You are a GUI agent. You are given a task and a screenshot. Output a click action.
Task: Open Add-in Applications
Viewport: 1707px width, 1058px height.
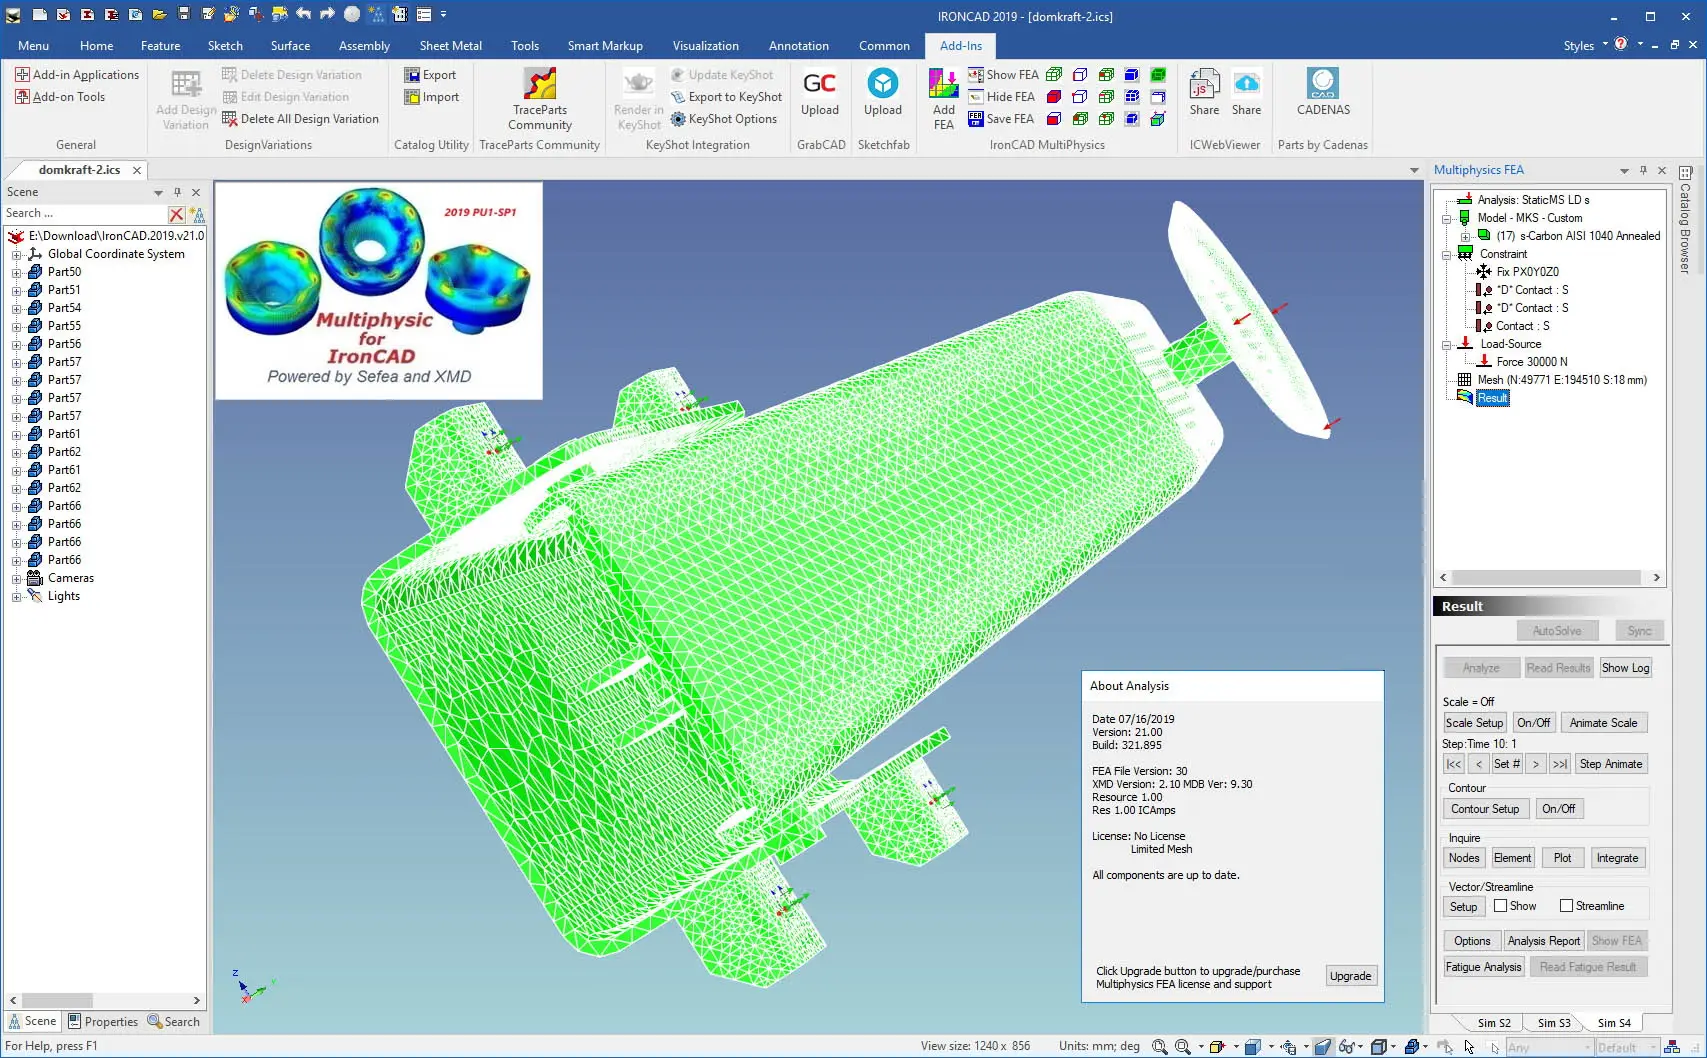tap(77, 75)
